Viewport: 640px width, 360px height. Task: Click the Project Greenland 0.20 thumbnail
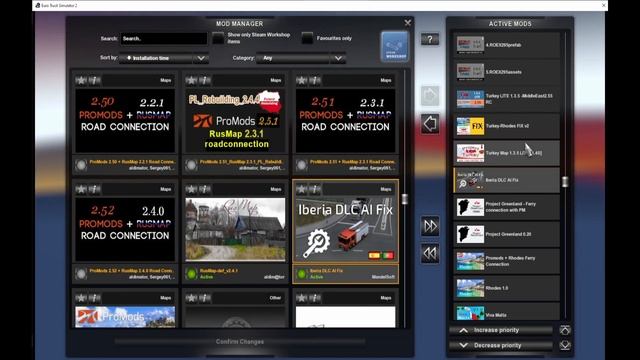470,234
